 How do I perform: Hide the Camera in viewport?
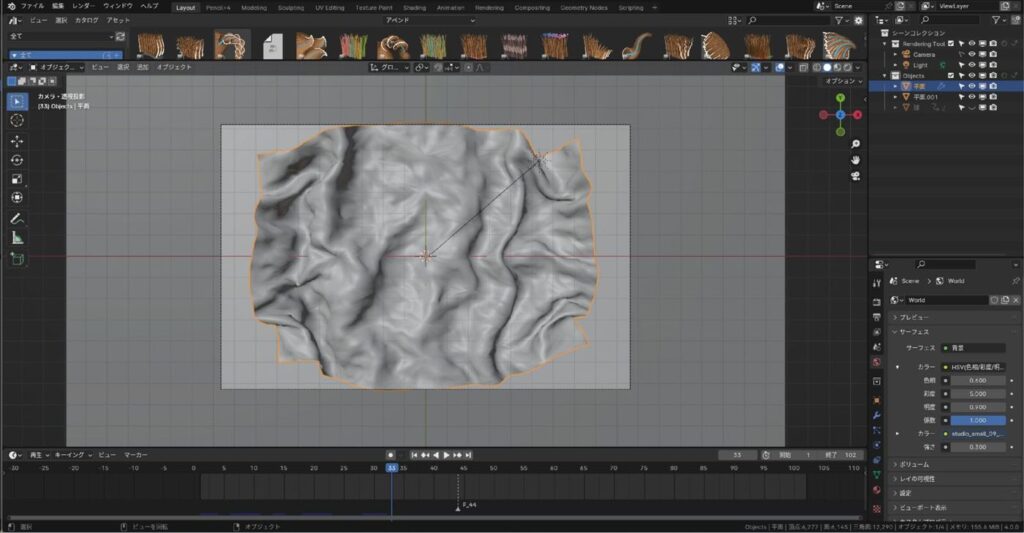click(972, 54)
